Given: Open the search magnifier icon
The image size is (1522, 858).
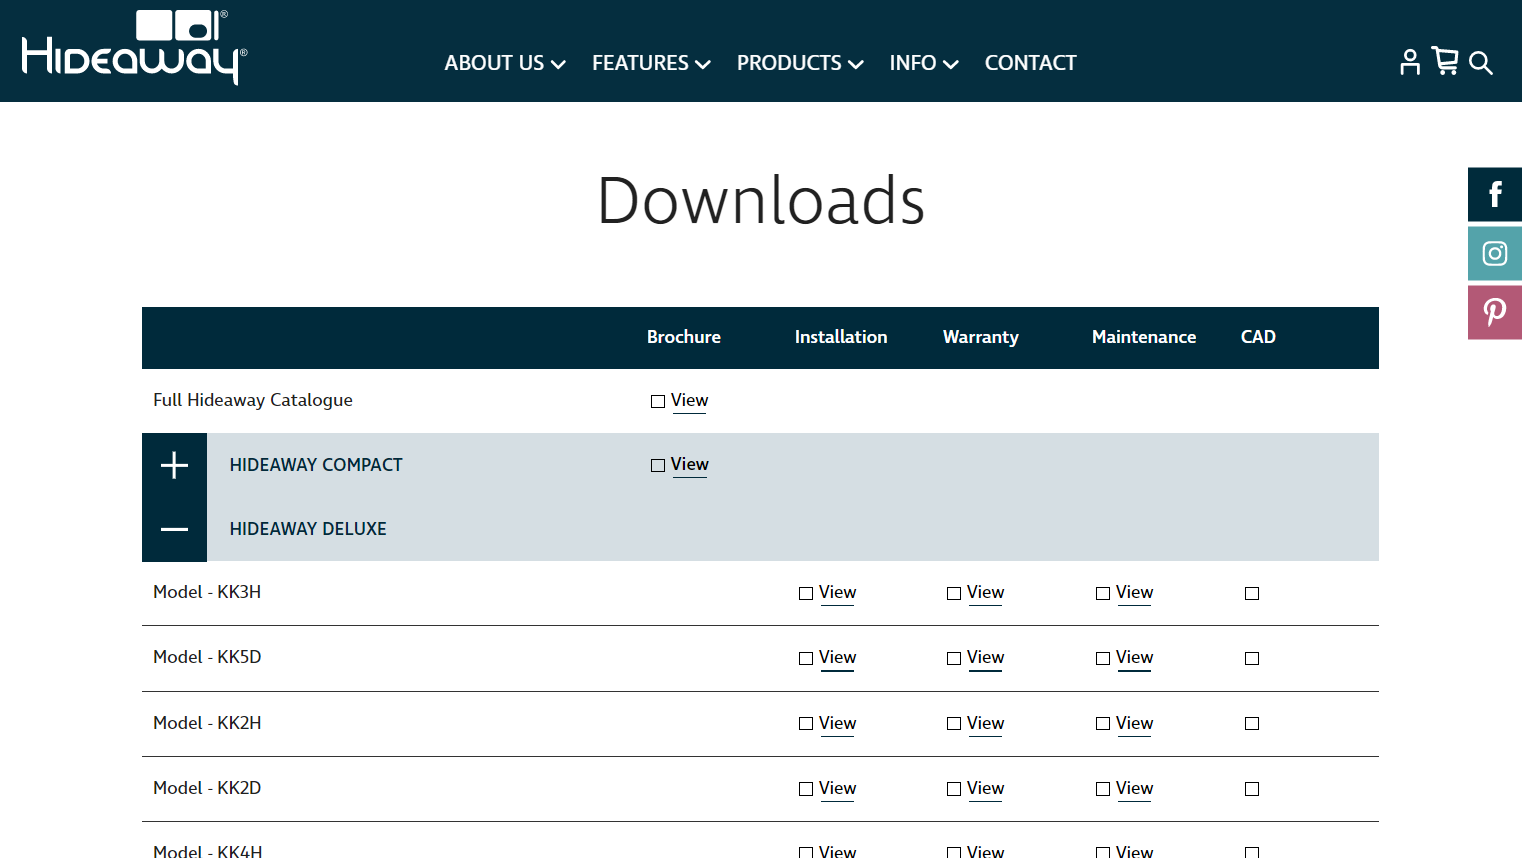Looking at the screenshot, I should coord(1481,64).
